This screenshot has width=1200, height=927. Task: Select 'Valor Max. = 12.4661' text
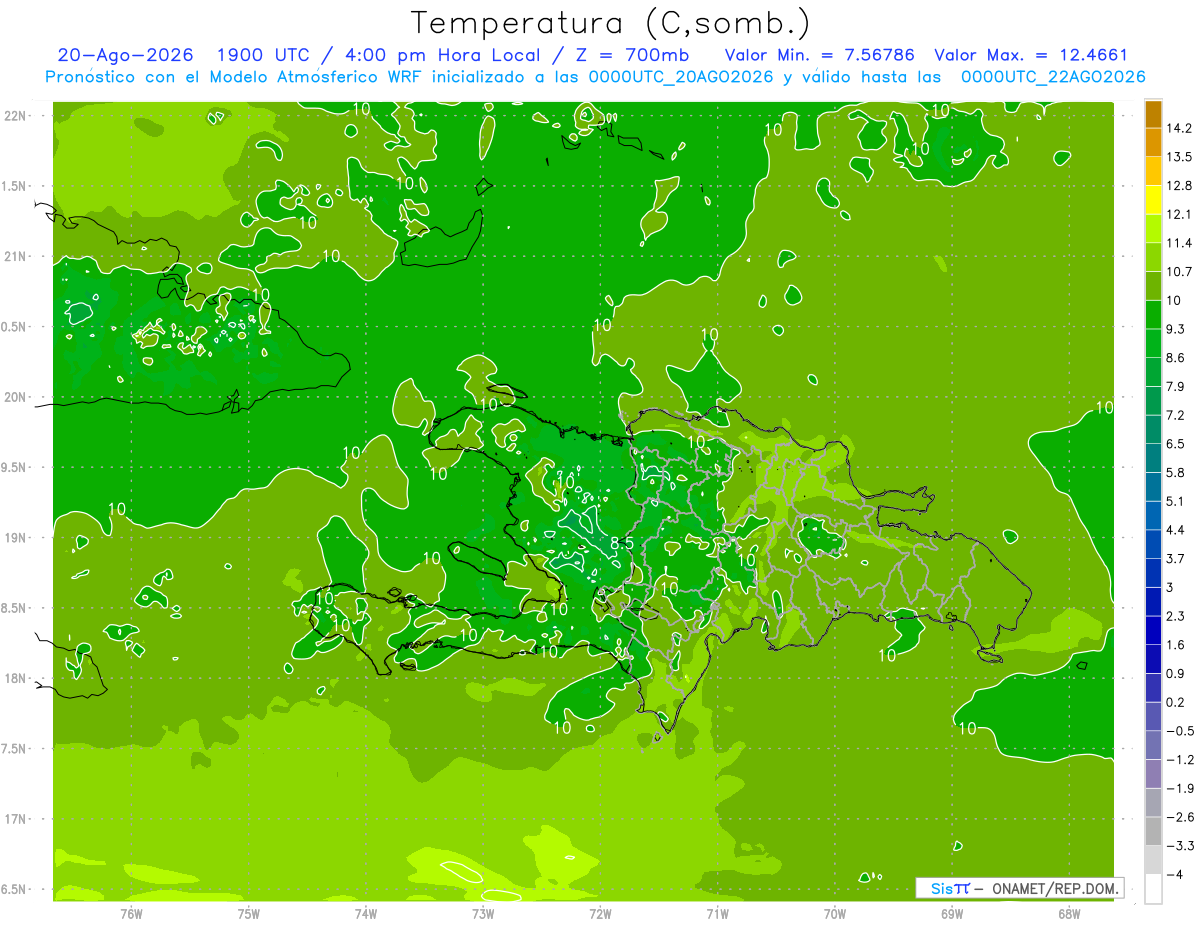(1030, 55)
